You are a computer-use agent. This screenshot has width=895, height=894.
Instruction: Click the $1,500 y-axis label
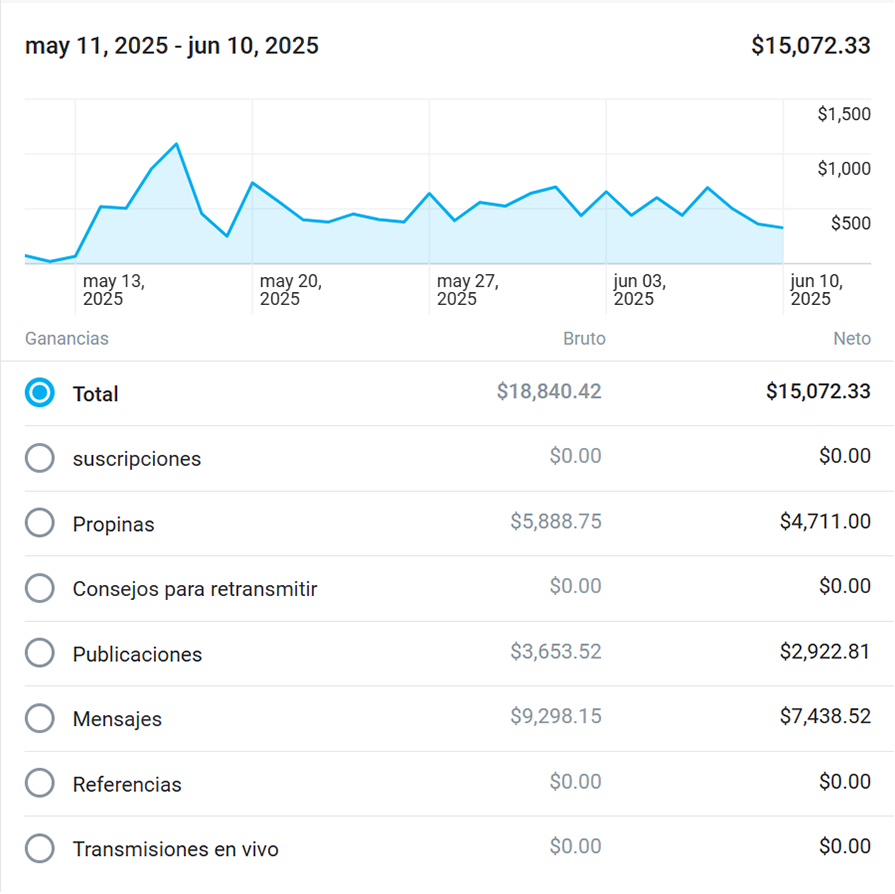844,115
